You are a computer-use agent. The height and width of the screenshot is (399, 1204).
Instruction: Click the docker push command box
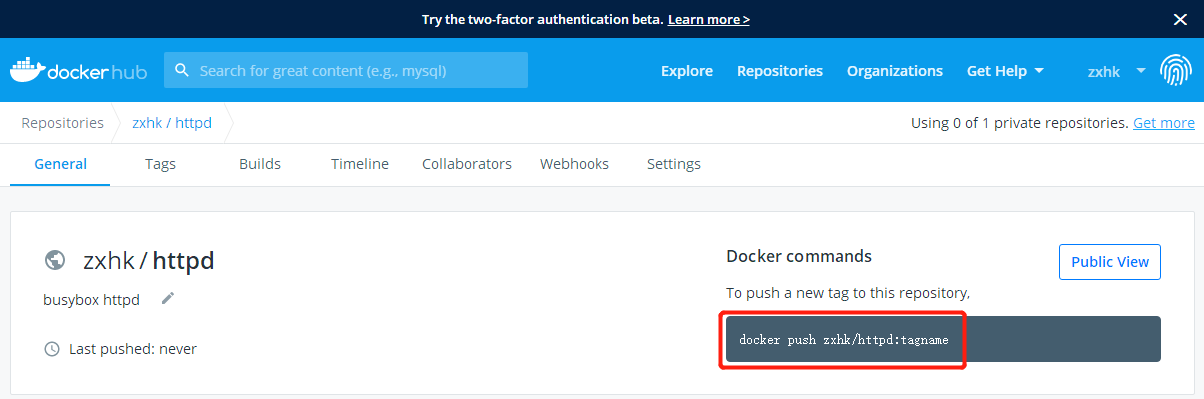pyautogui.click(x=943, y=339)
